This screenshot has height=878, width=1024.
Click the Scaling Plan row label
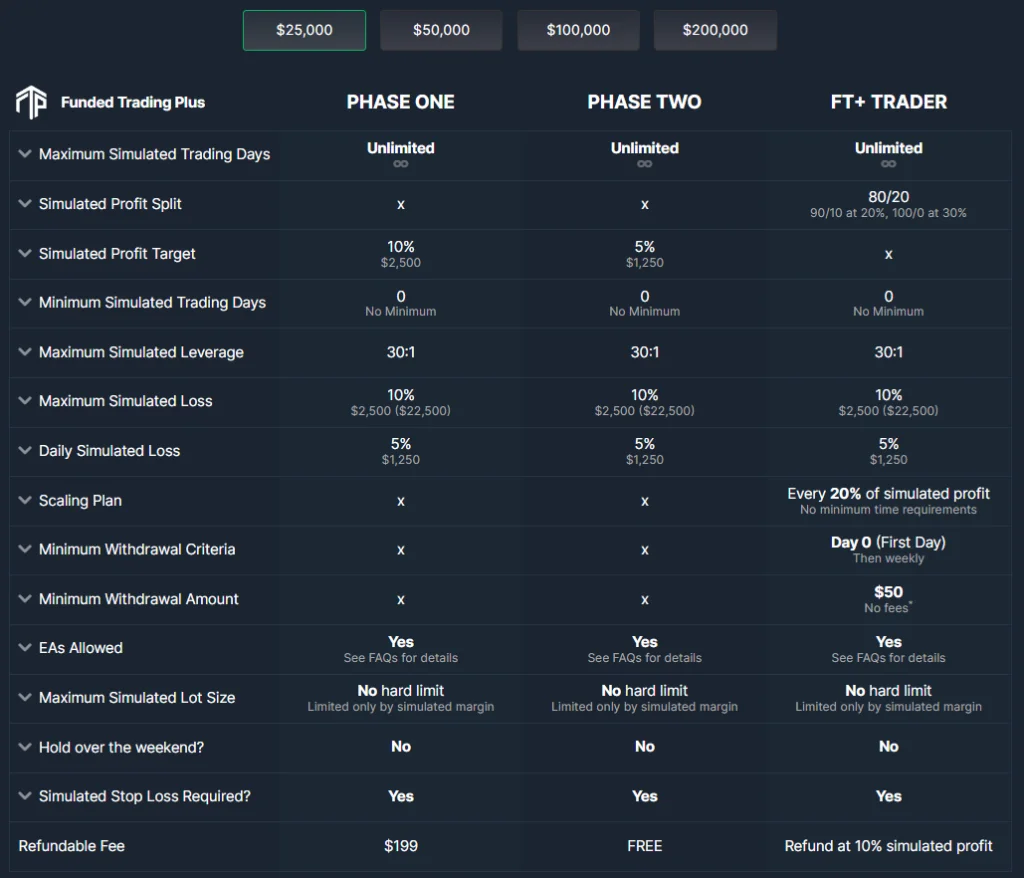[x=80, y=500]
